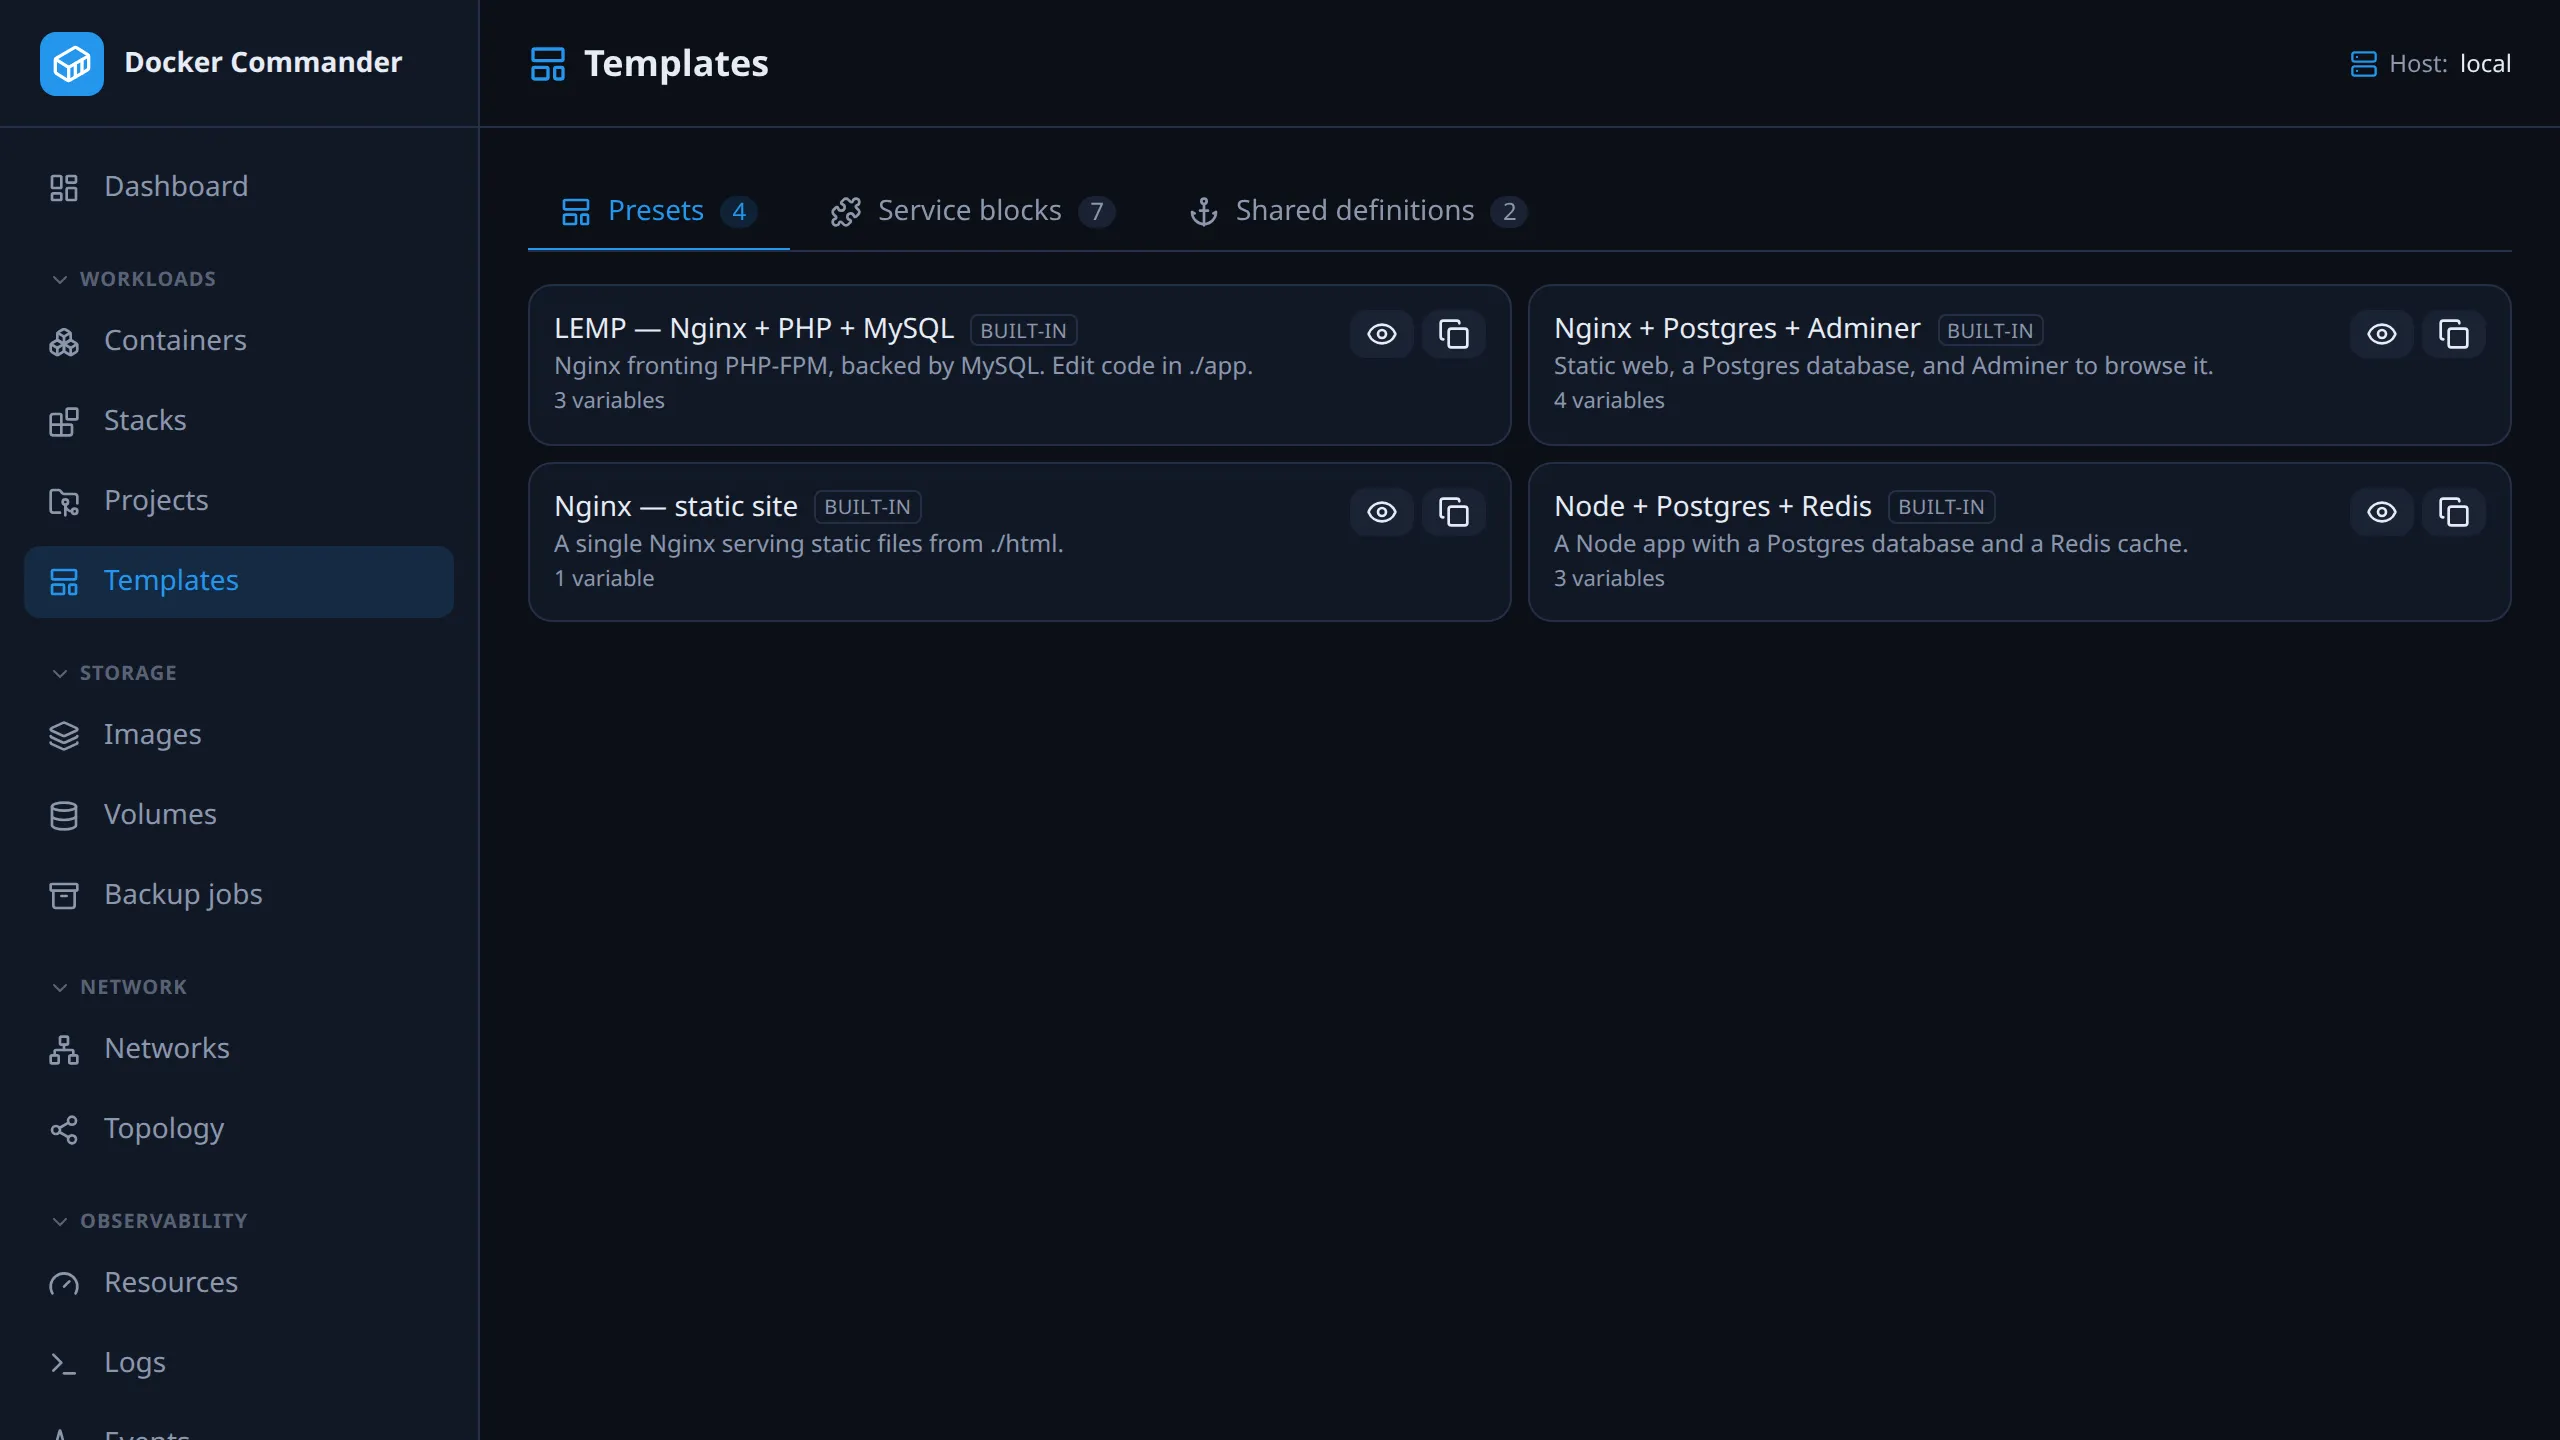Switch to the Service blocks tab
This screenshot has height=1440, width=2560.
click(x=972, y=211)
